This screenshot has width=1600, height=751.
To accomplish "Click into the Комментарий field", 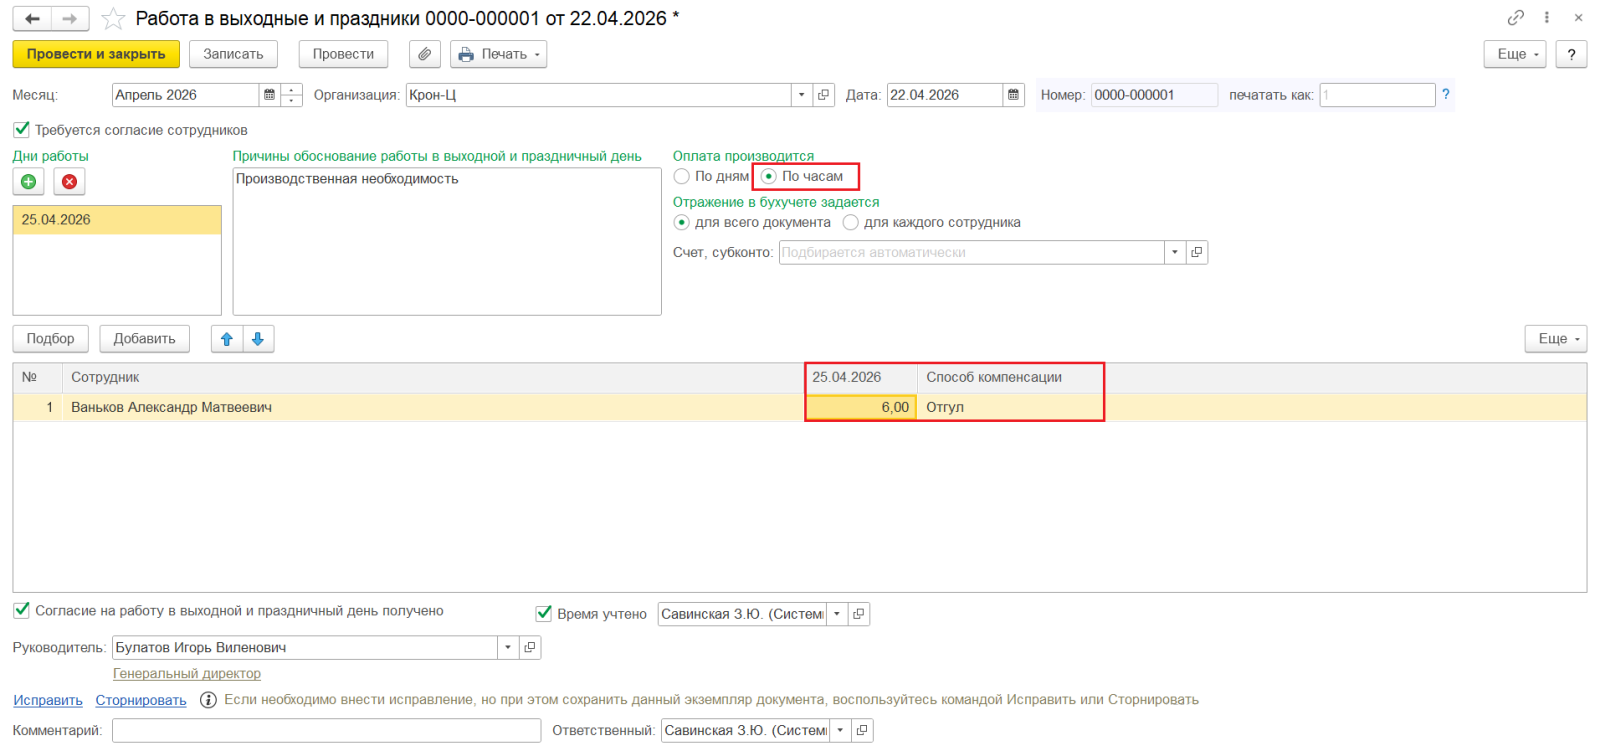I will (x=326, y=730).
